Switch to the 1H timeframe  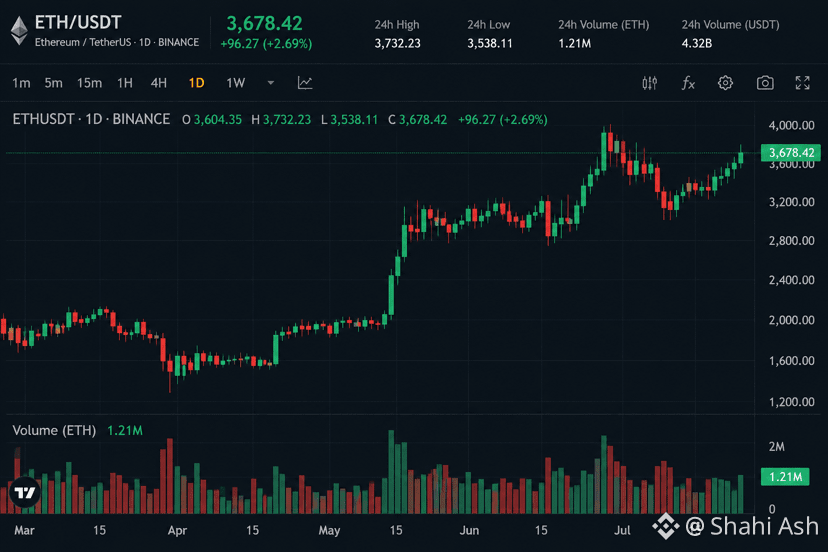pyautogui.click(x=125, y=83)
